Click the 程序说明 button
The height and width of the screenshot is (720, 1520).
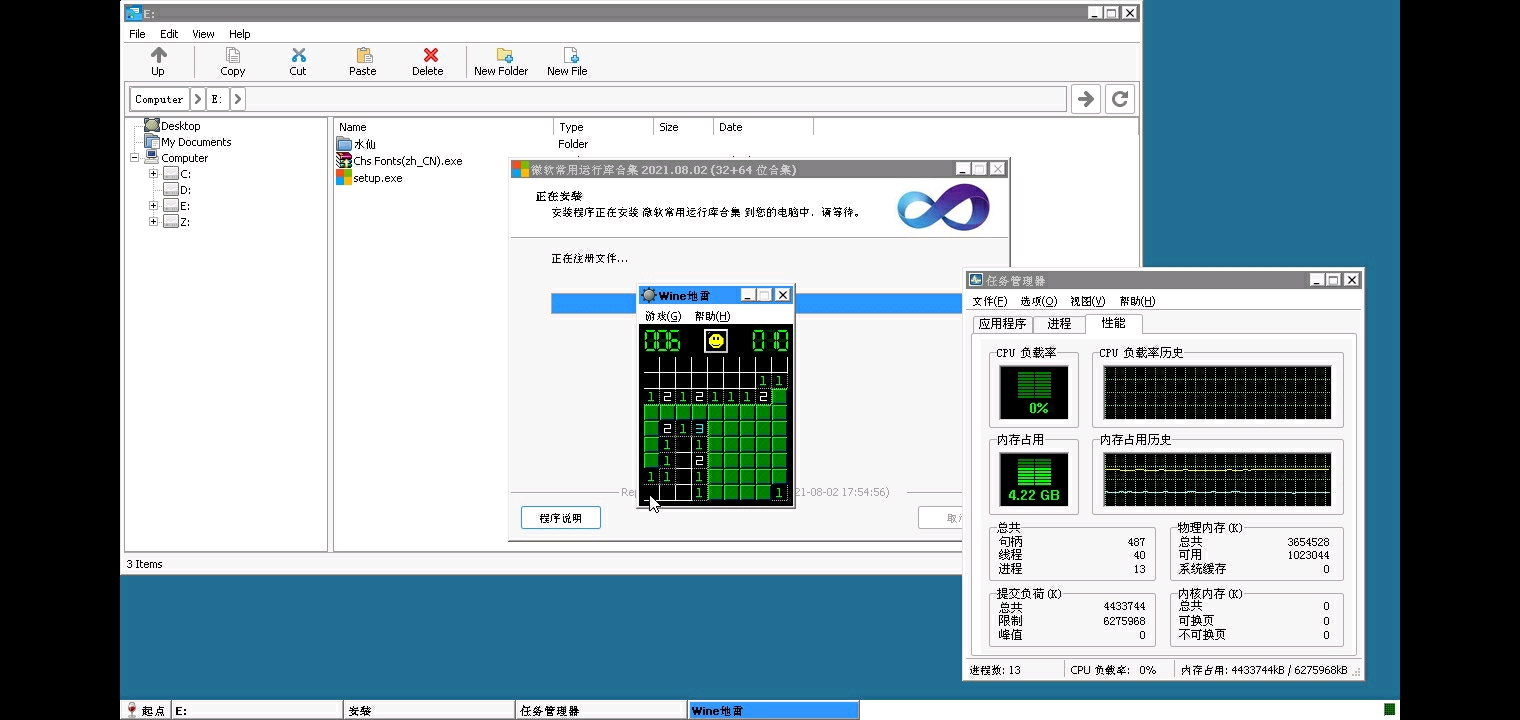[x=560, y=518]
